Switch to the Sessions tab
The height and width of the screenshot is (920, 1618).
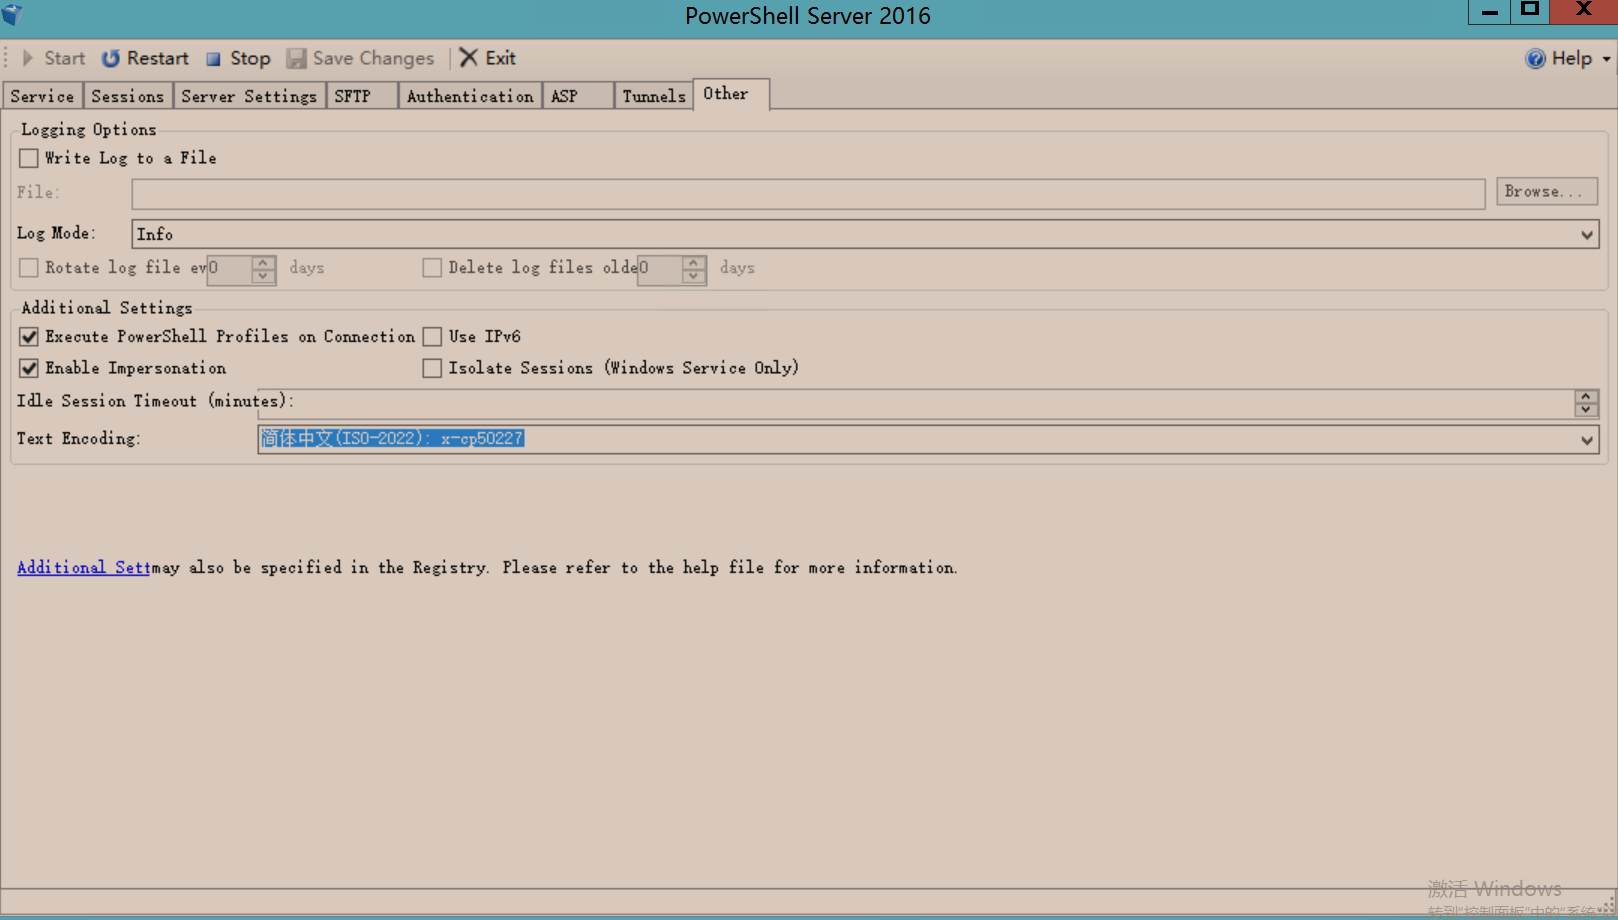pyautogui.click(x=127, y=96)
